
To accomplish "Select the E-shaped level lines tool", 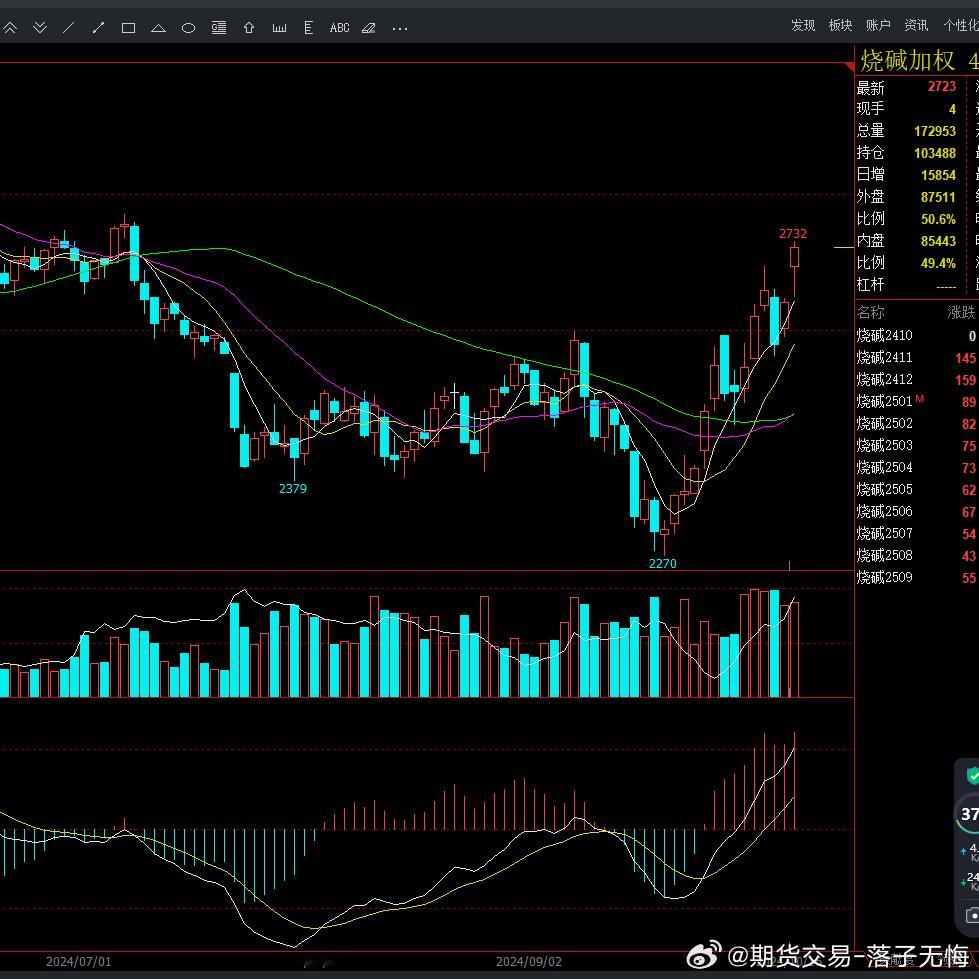I will [x=308, y=27].
